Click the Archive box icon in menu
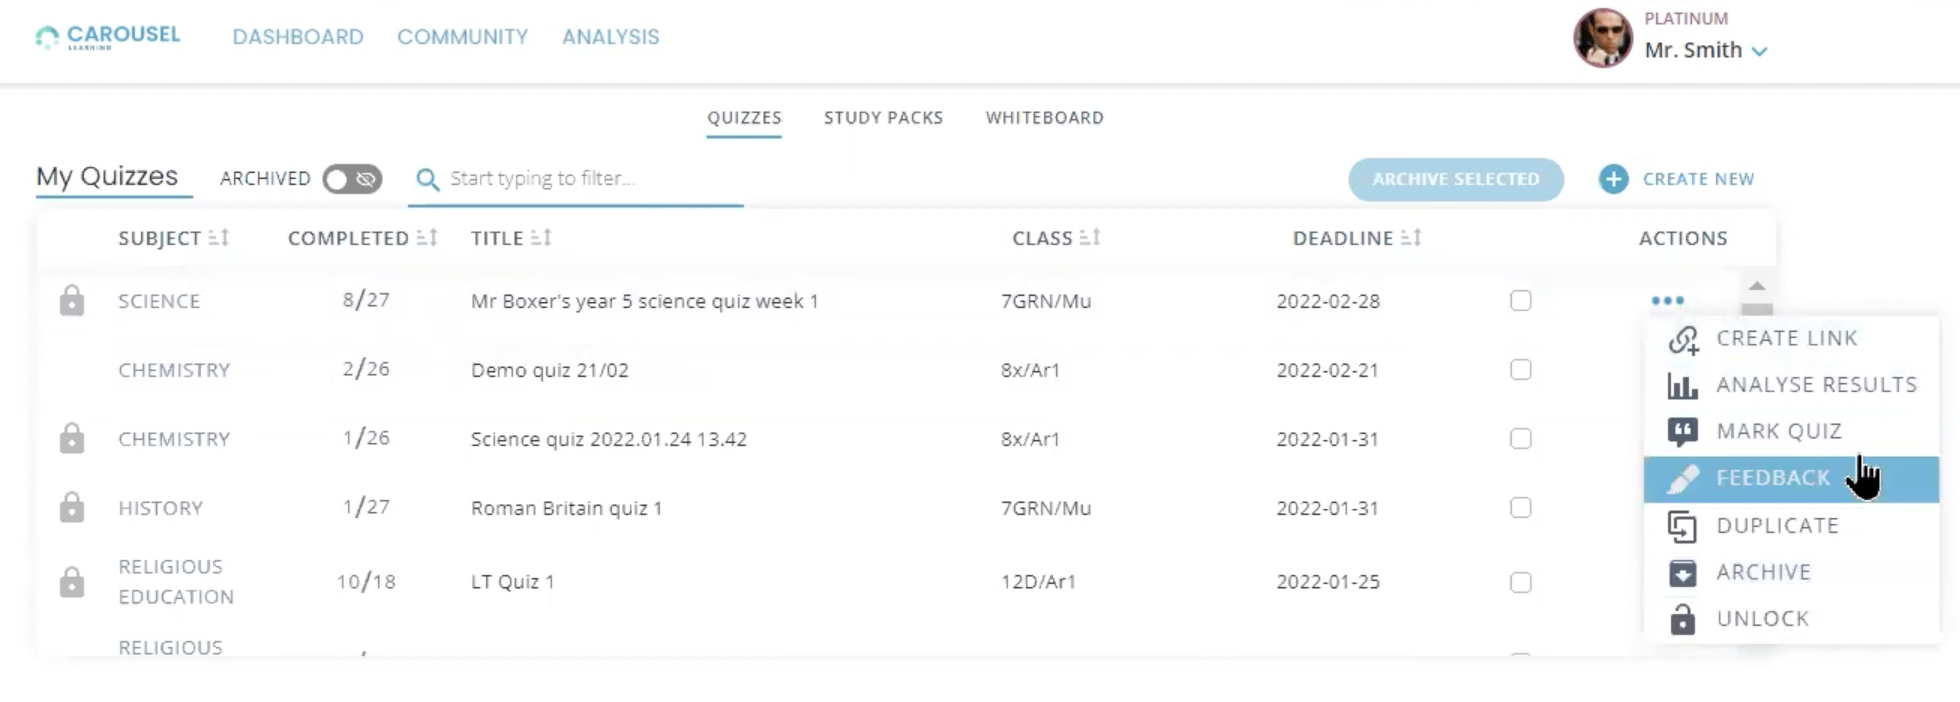This screenshot has height=702, width=1960. [x=1682, y=573]
